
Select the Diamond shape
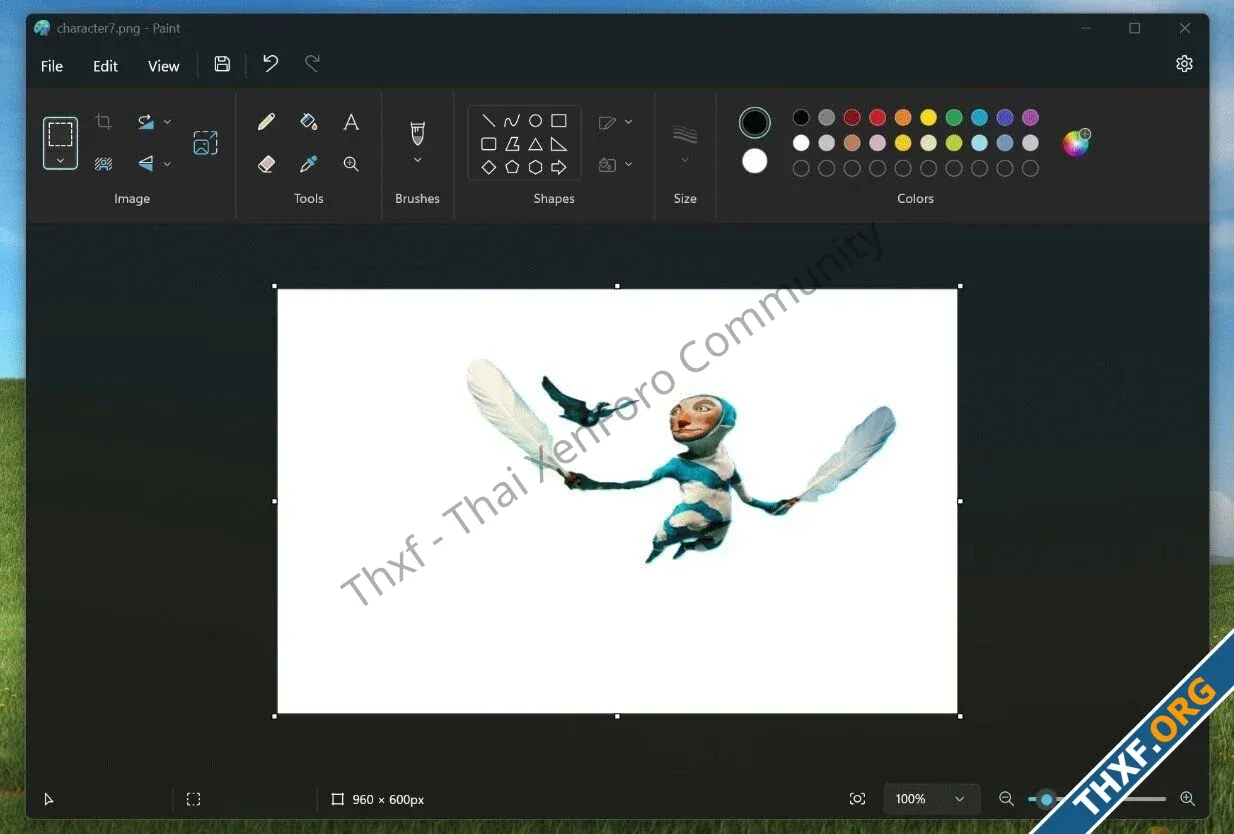click(488, 167)
